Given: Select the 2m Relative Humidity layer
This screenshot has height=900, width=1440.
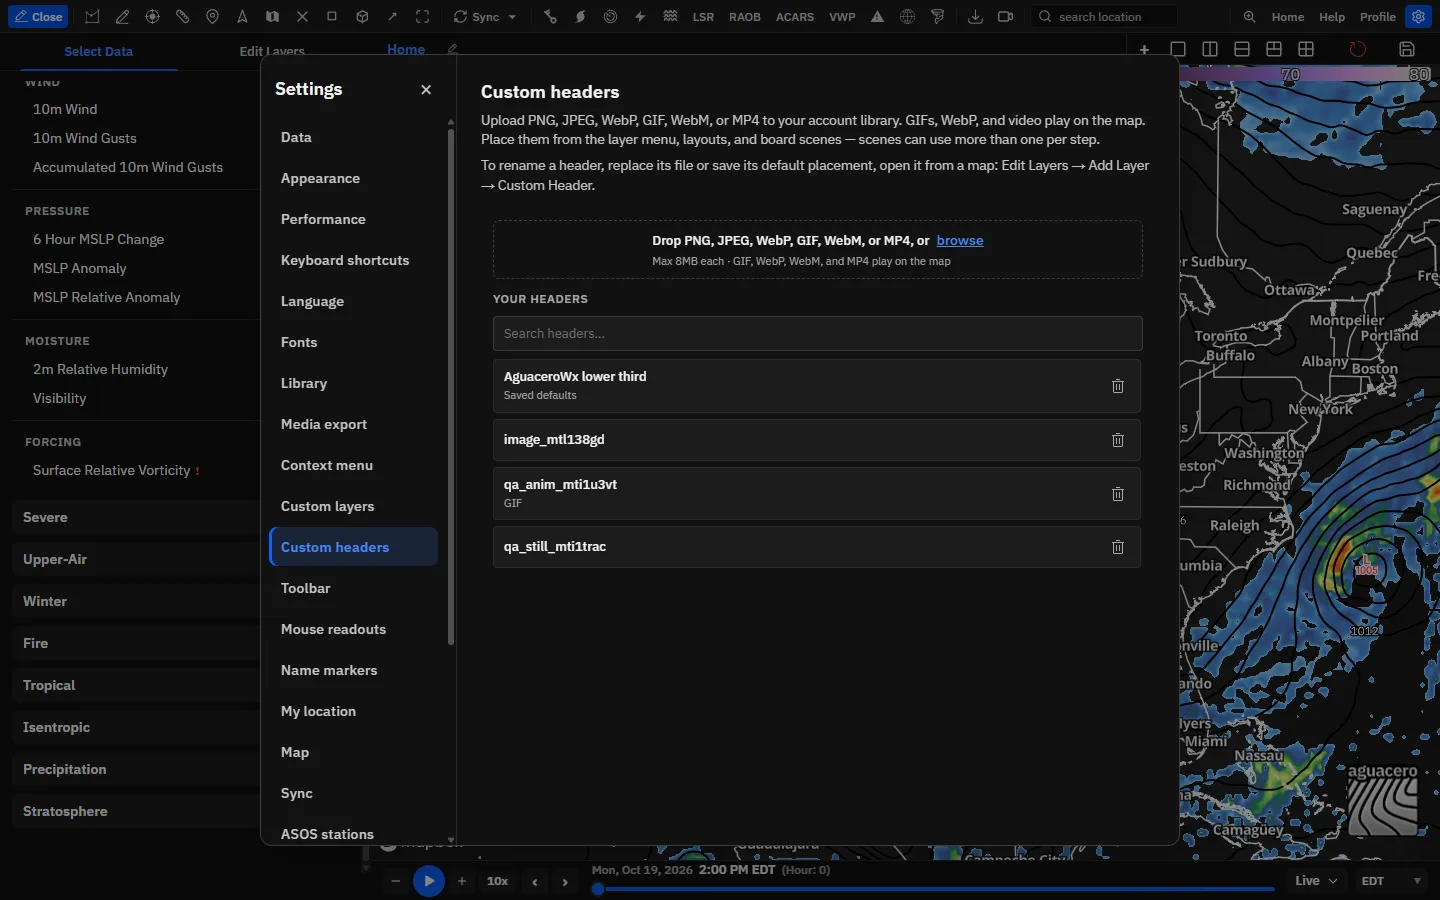Looking at the screenshot, I should pyautogui.click(x=100, y=369).
